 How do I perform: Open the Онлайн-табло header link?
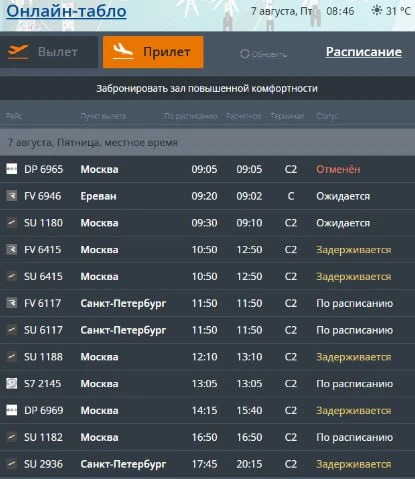pos(66,11)
